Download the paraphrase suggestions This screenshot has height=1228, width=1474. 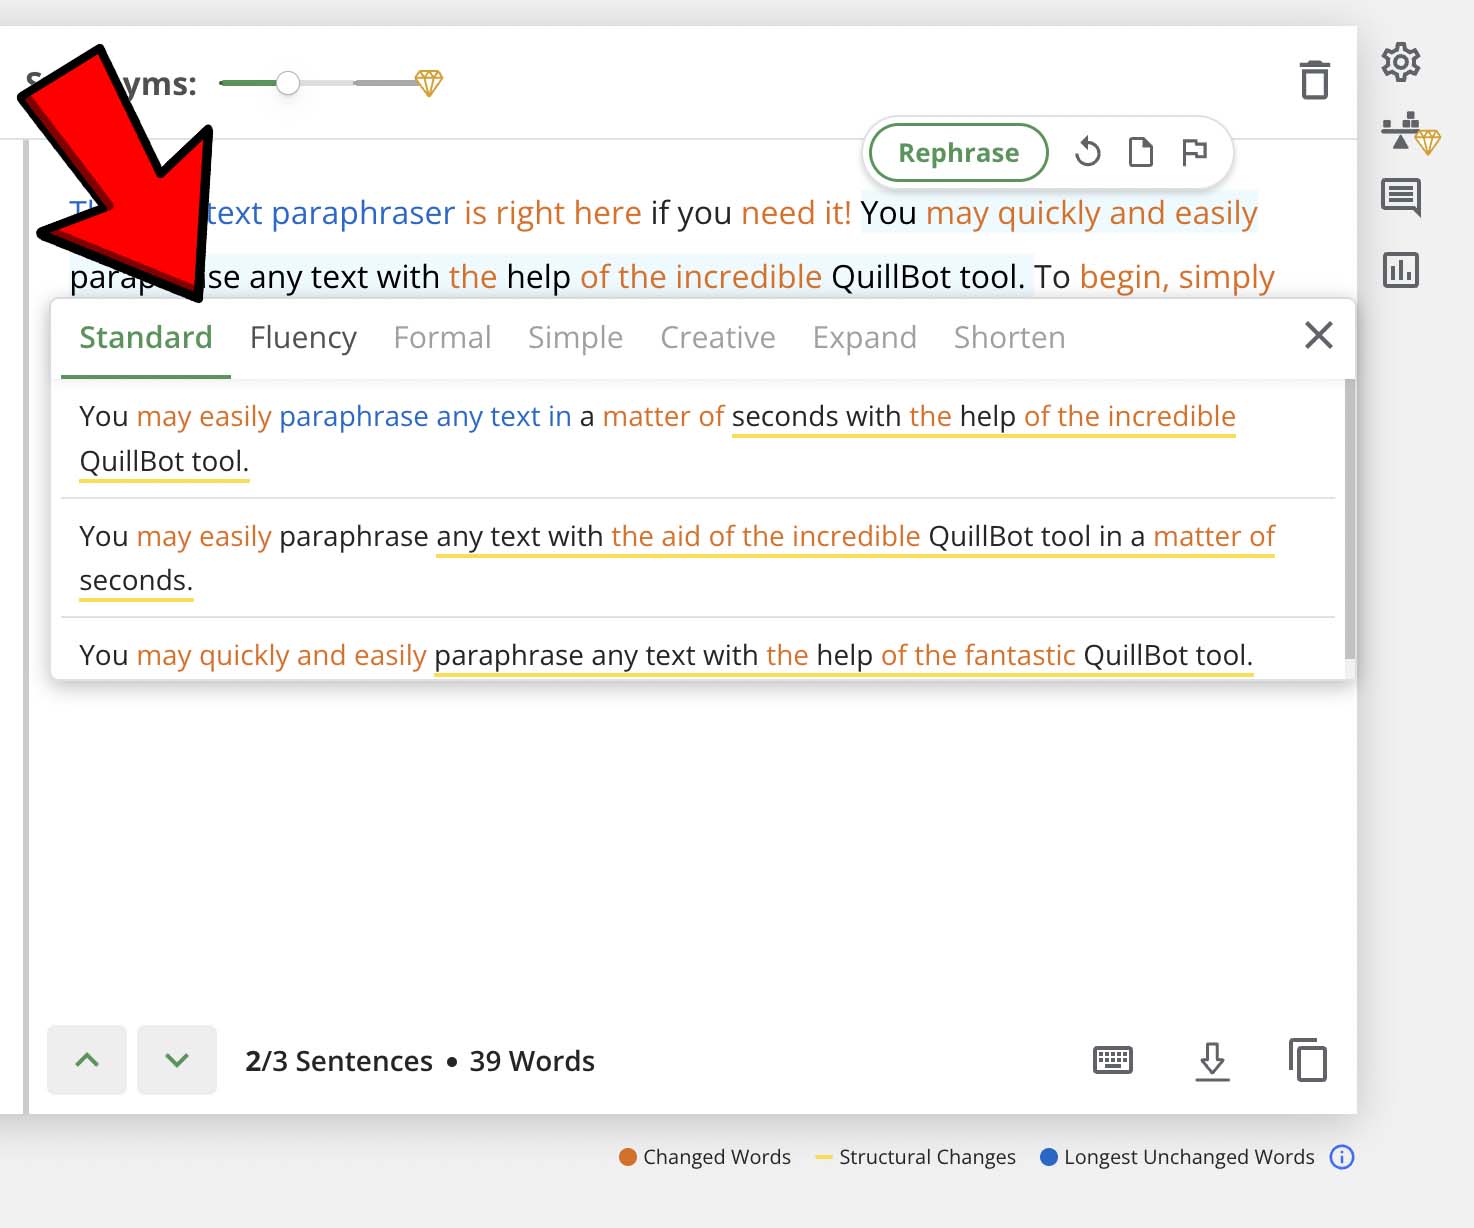1213,1060
